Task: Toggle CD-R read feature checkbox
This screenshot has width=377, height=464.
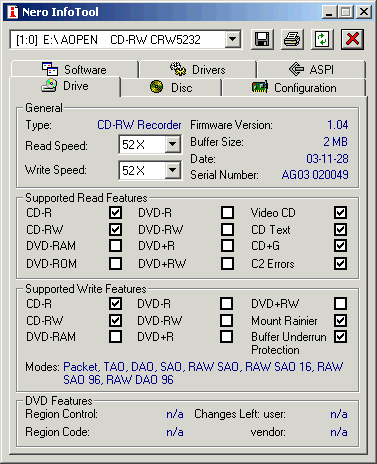Action: point(115,212)
